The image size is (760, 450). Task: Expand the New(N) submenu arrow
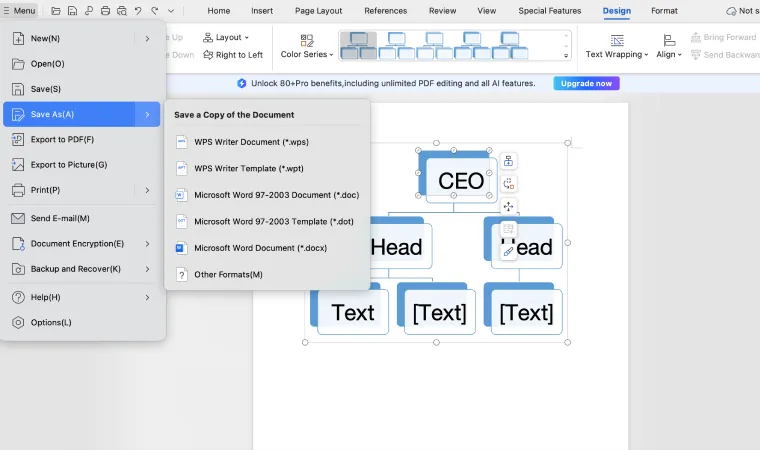click(x=147, y=38)
